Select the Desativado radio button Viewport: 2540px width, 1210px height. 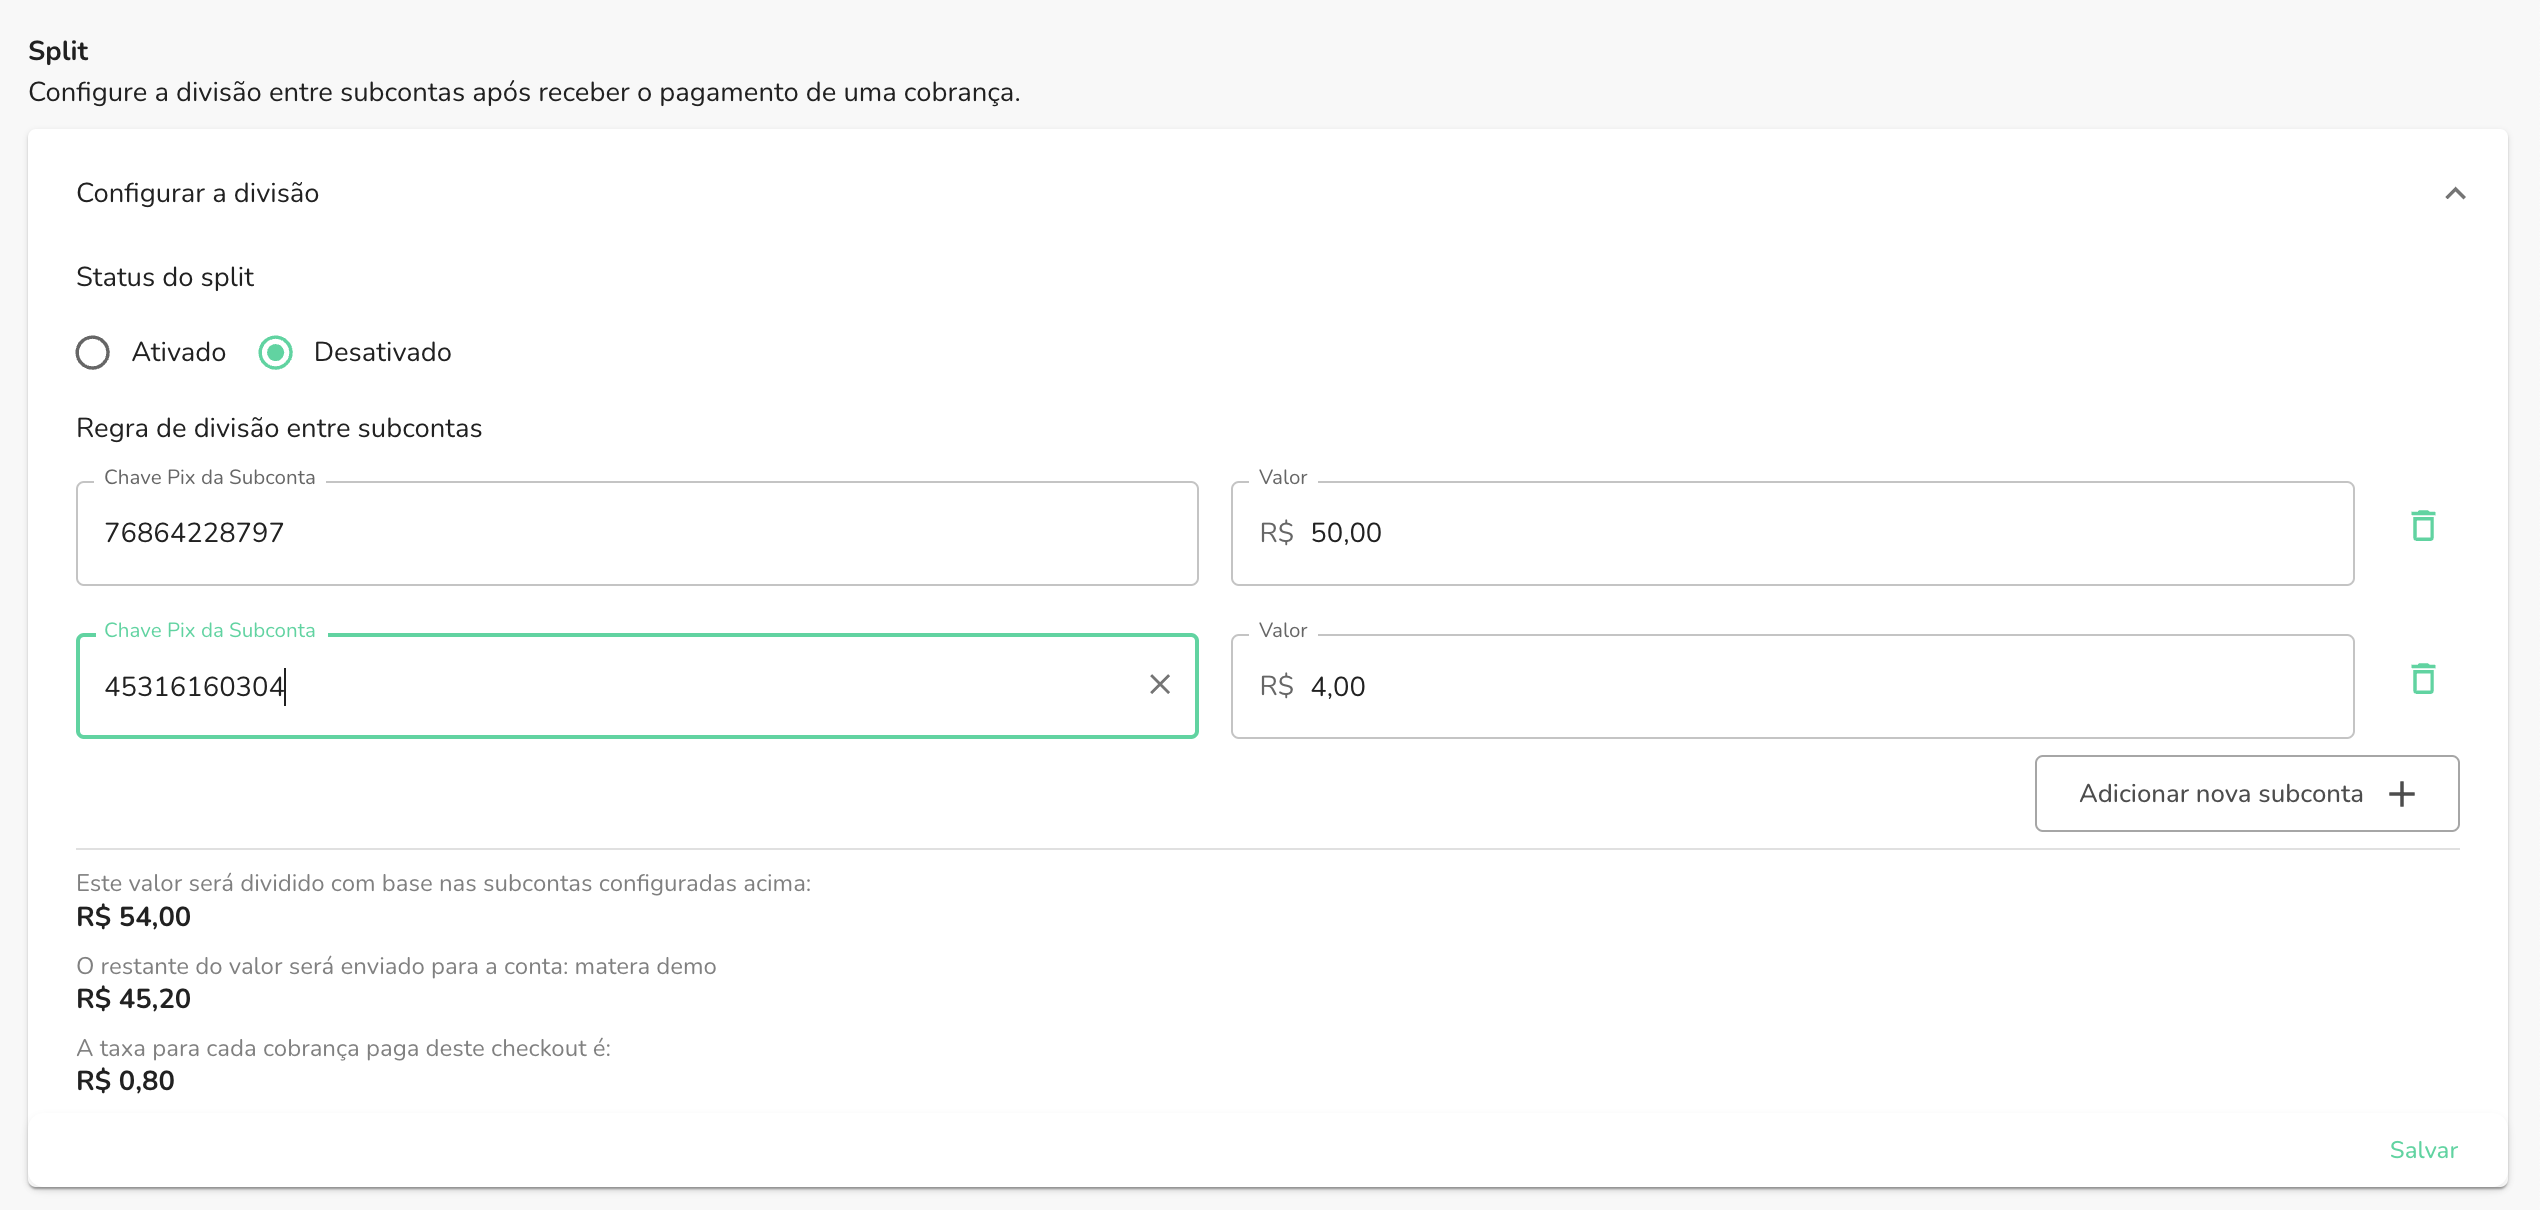[277, 351]
